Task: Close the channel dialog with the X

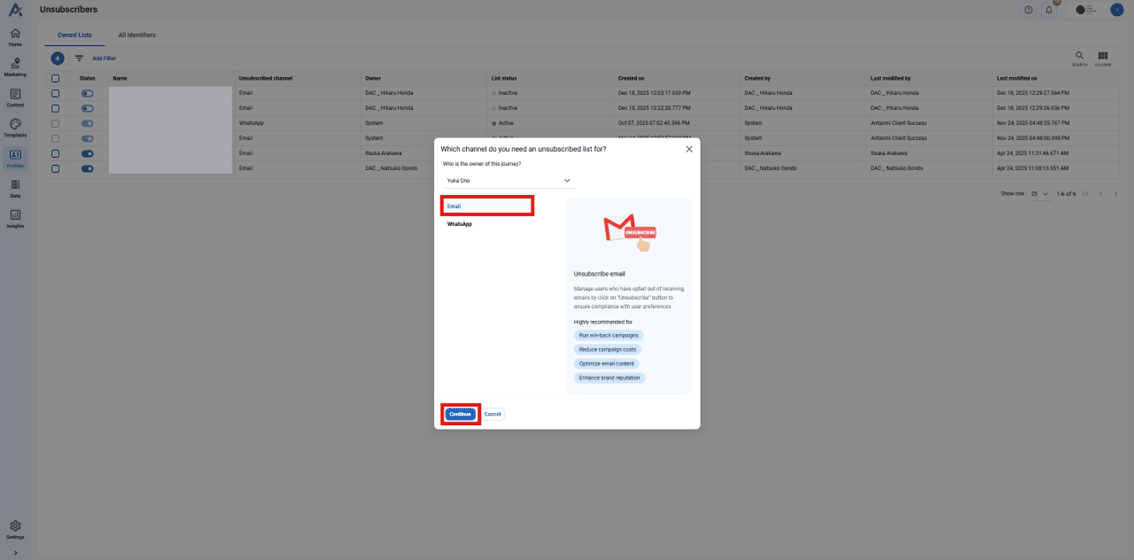Action: click(688, 149)
